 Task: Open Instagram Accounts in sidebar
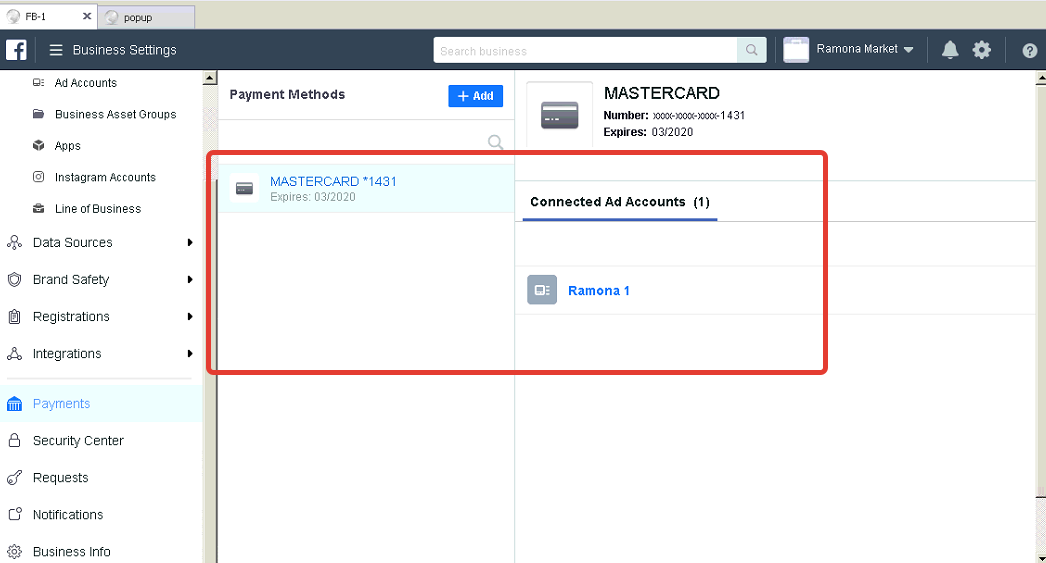click(105, 177)
